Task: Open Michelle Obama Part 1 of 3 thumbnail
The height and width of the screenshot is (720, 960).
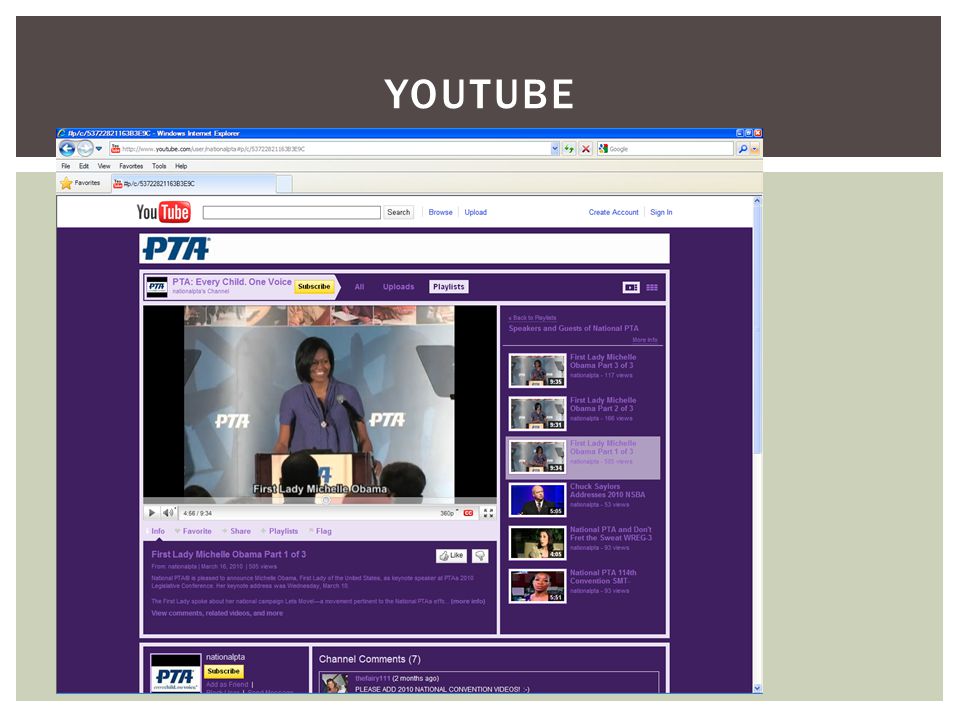Action: pyautogui.click(x=538, y=457)
